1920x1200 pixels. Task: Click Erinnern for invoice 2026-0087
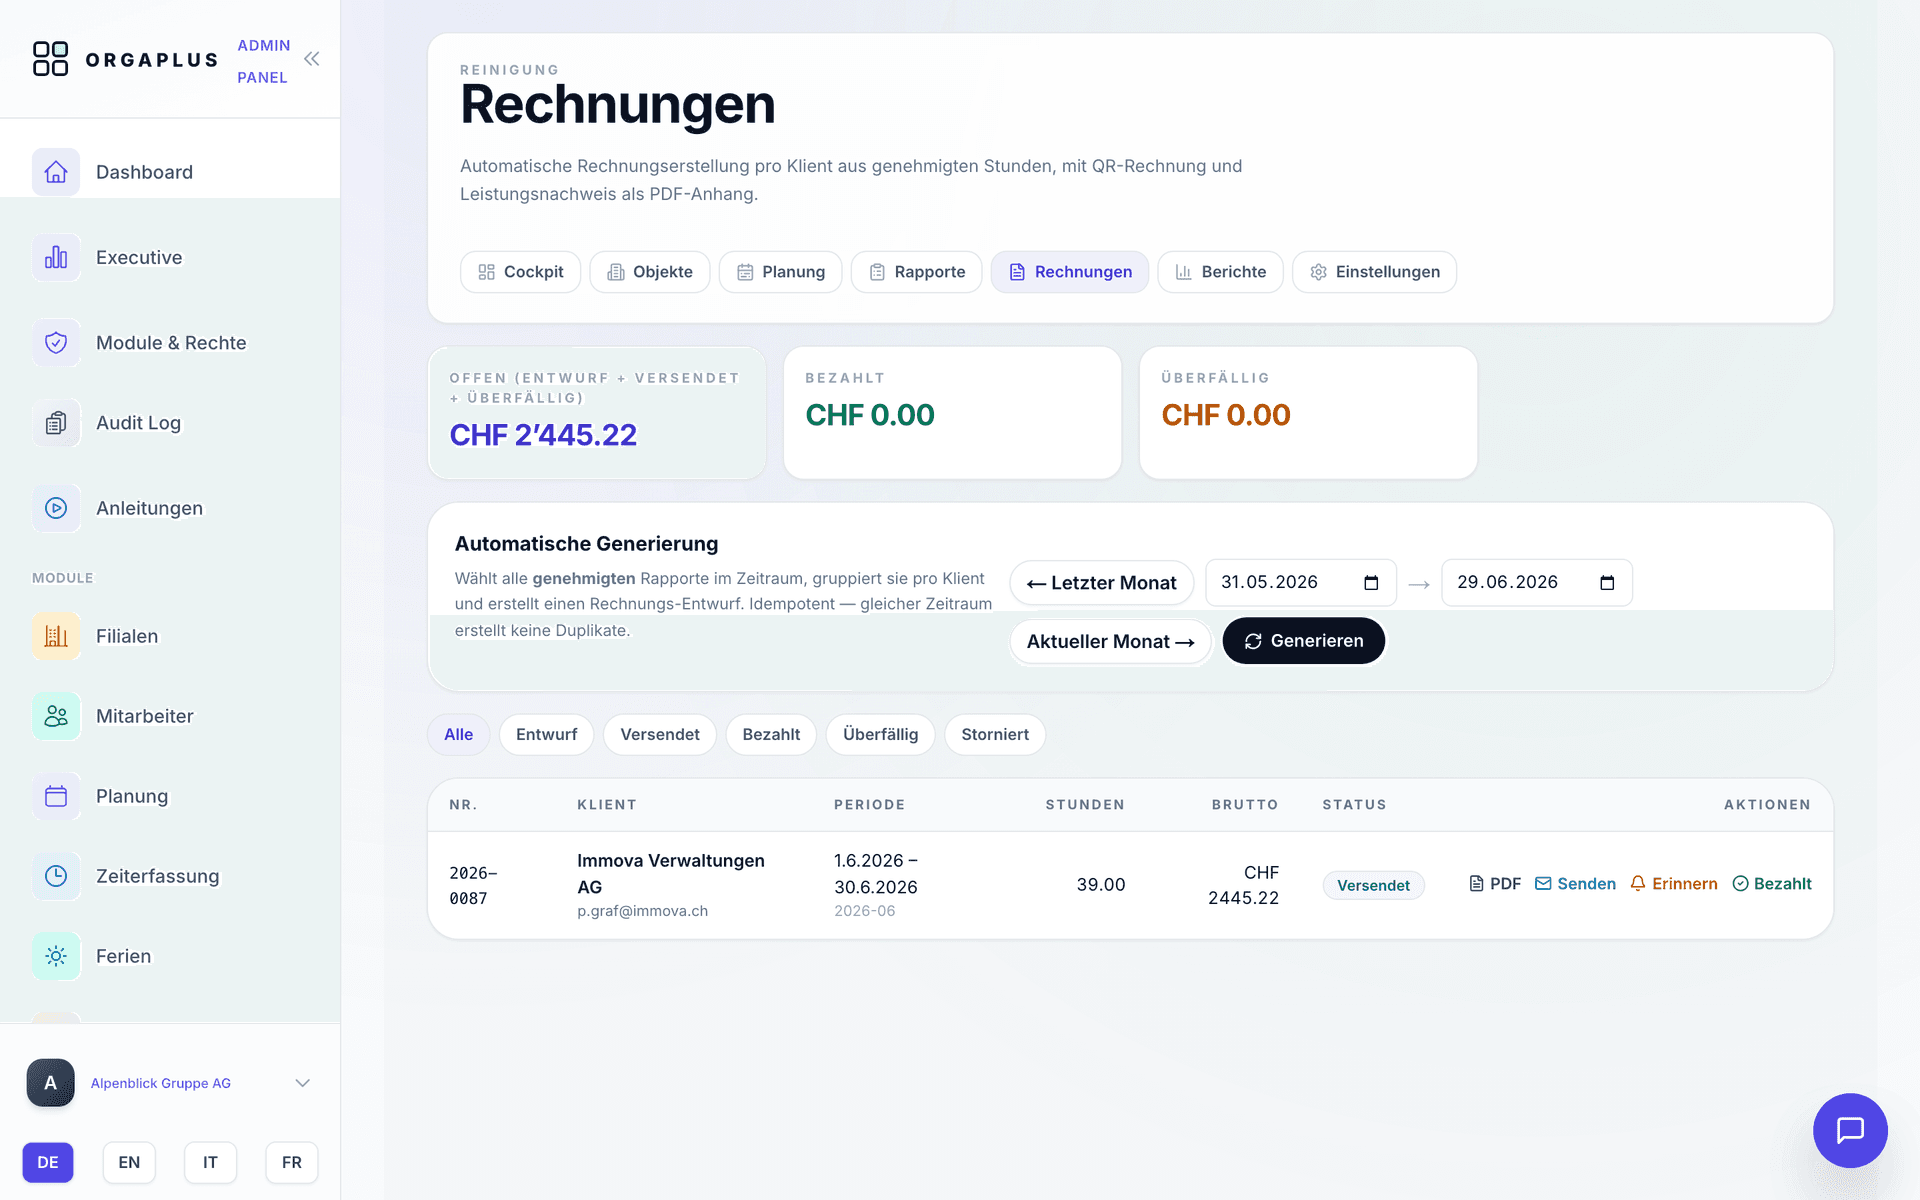1674,884
